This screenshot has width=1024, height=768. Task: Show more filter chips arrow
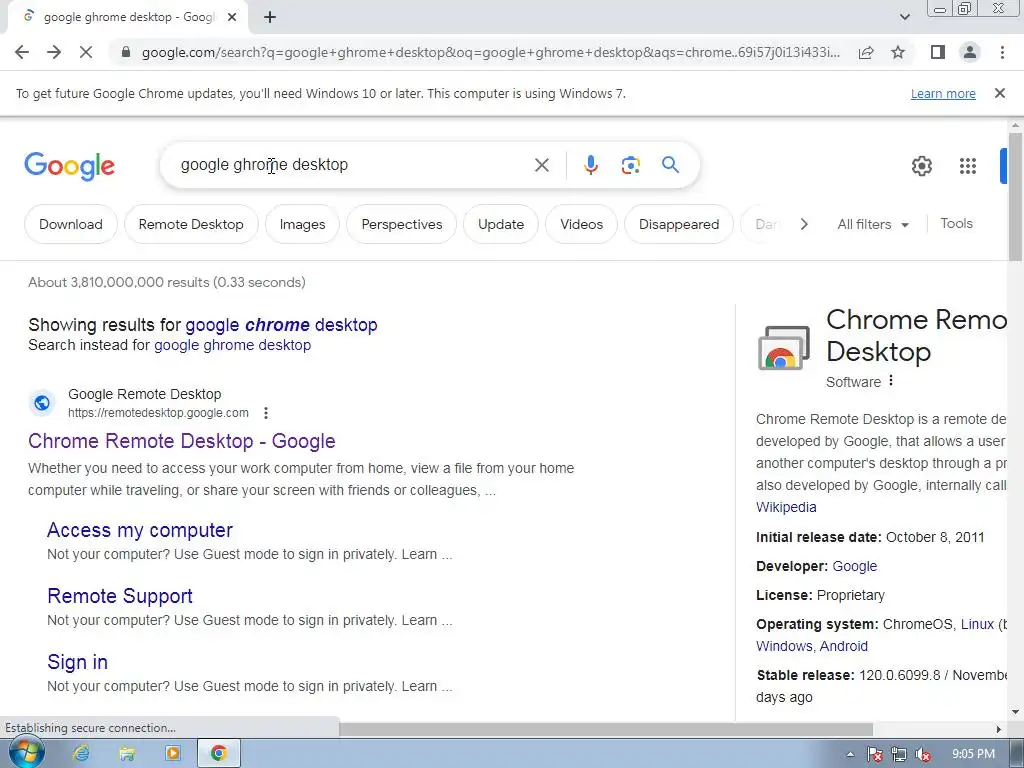click(x=804, y=224)
